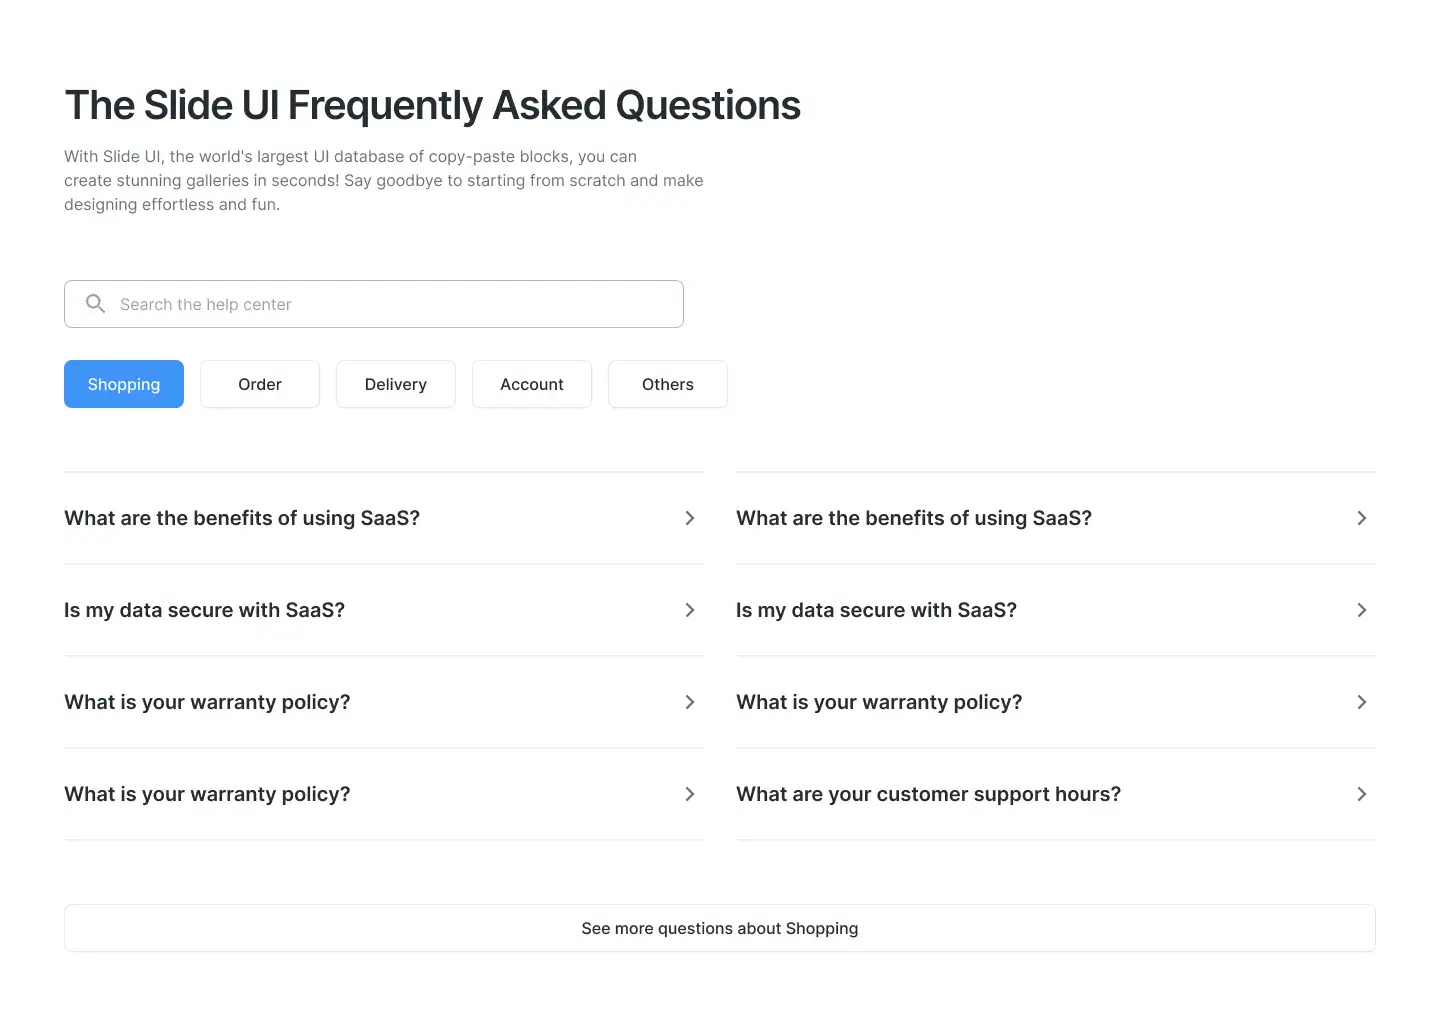Switch to the Account tab

pyautogui.click(x=532, y=384)
